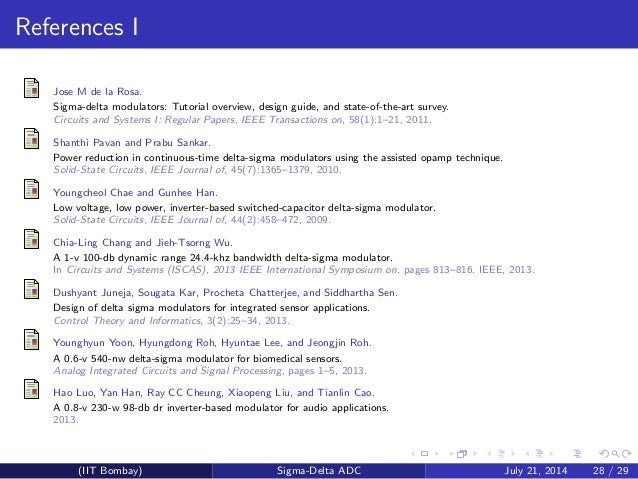Click the Hao Luo author list line

coord(214,393)
